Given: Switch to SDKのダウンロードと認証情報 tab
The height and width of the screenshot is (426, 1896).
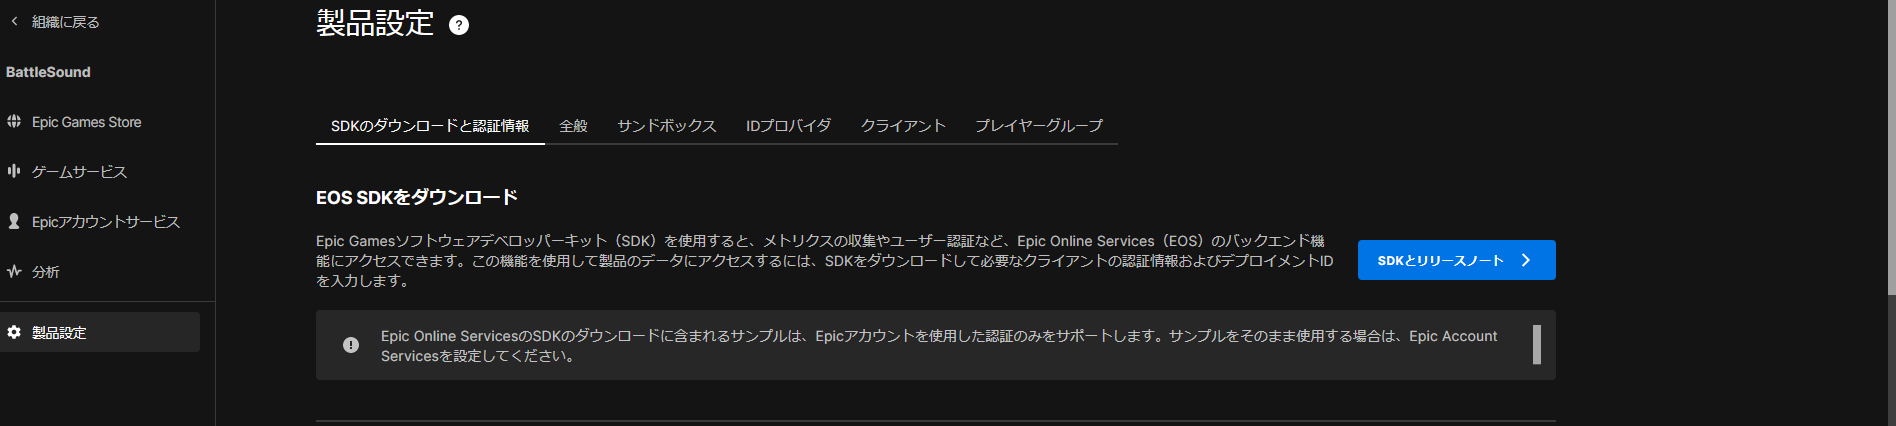Looking at the screenshot, I should click(x=430, y=126).
